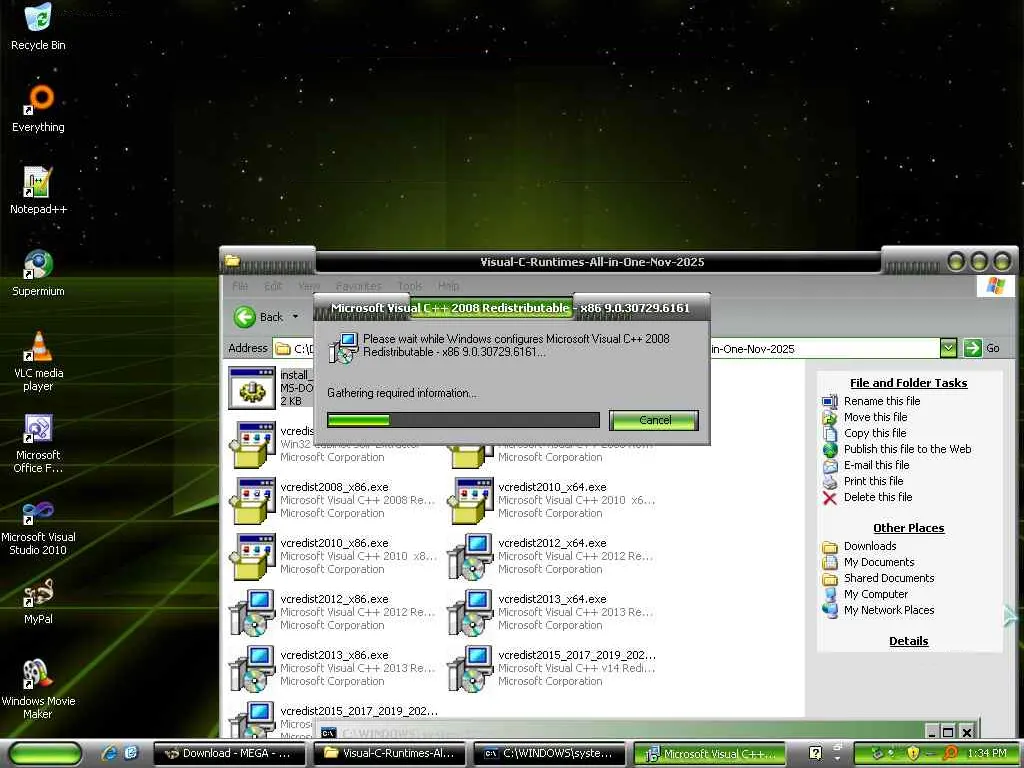Click the green Start button
1024x768 pixels.
[x=46, y=753]
